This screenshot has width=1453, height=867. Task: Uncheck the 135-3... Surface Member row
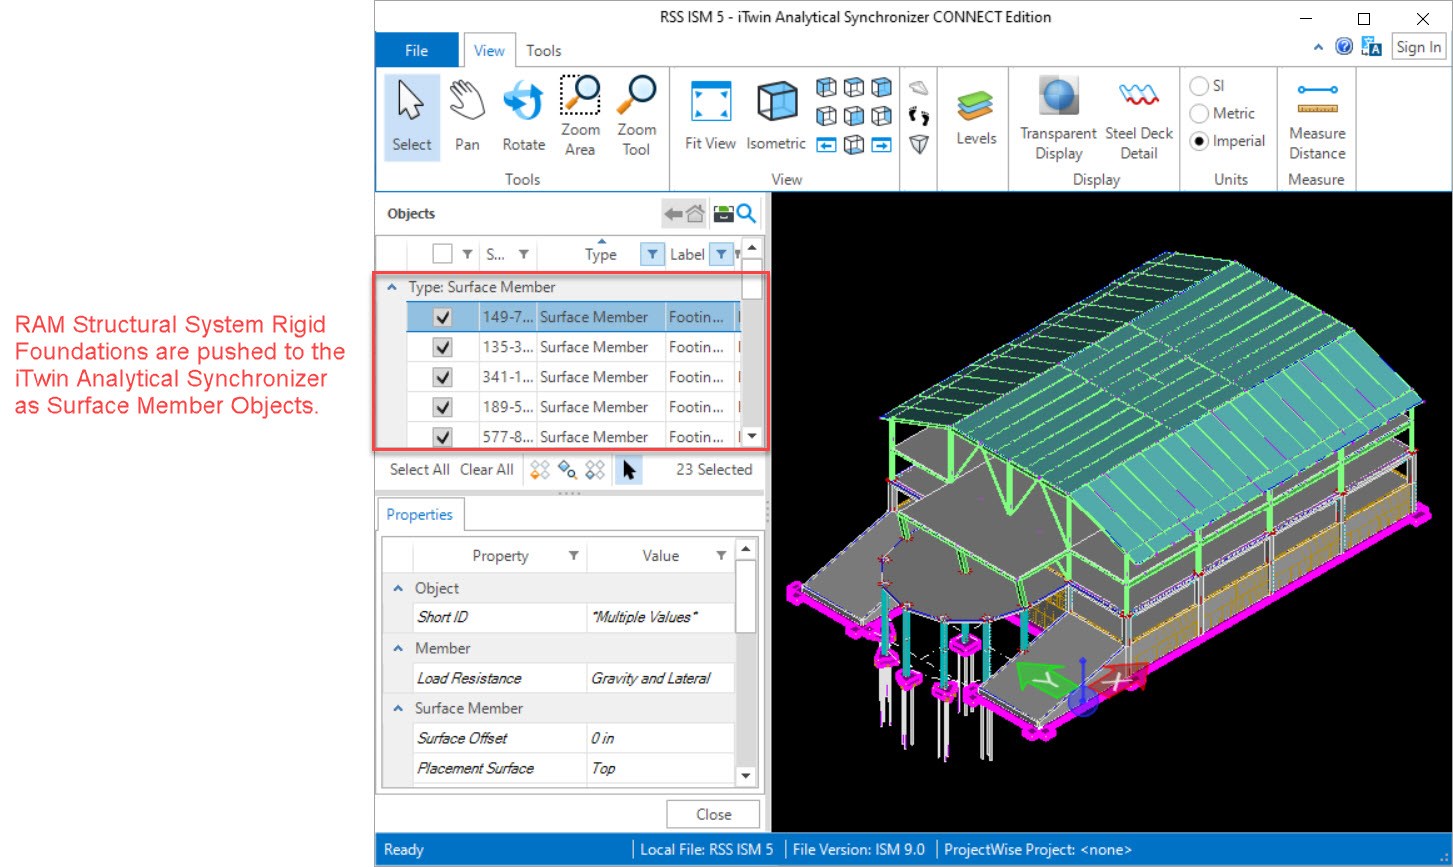(442, 347)
